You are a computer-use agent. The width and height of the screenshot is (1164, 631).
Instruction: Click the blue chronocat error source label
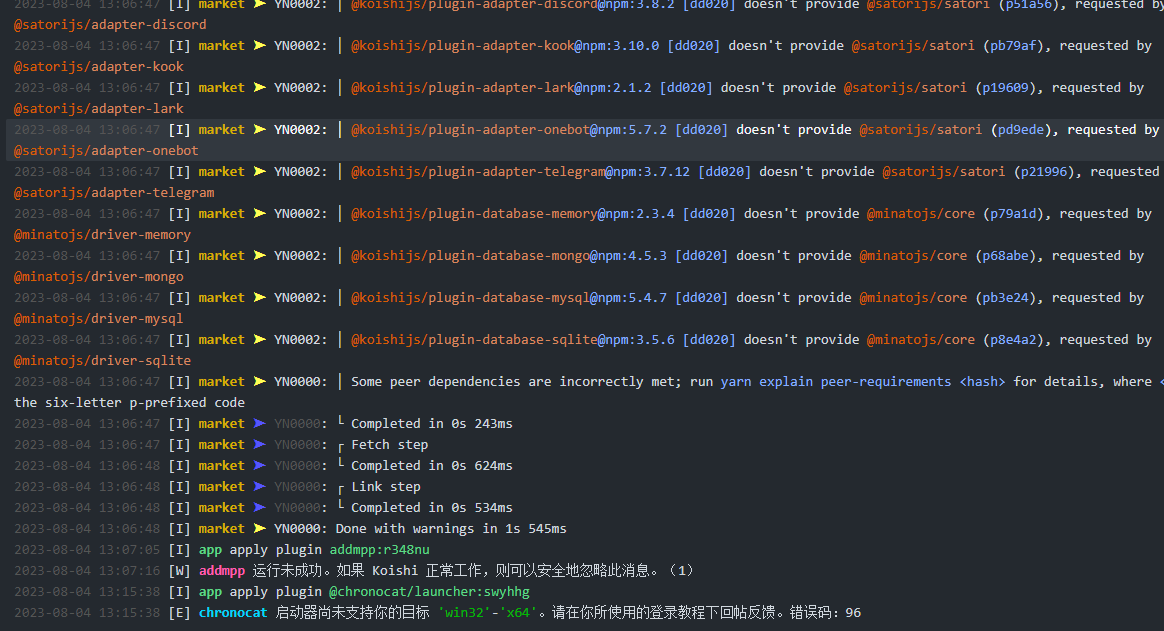click(233, 612)
